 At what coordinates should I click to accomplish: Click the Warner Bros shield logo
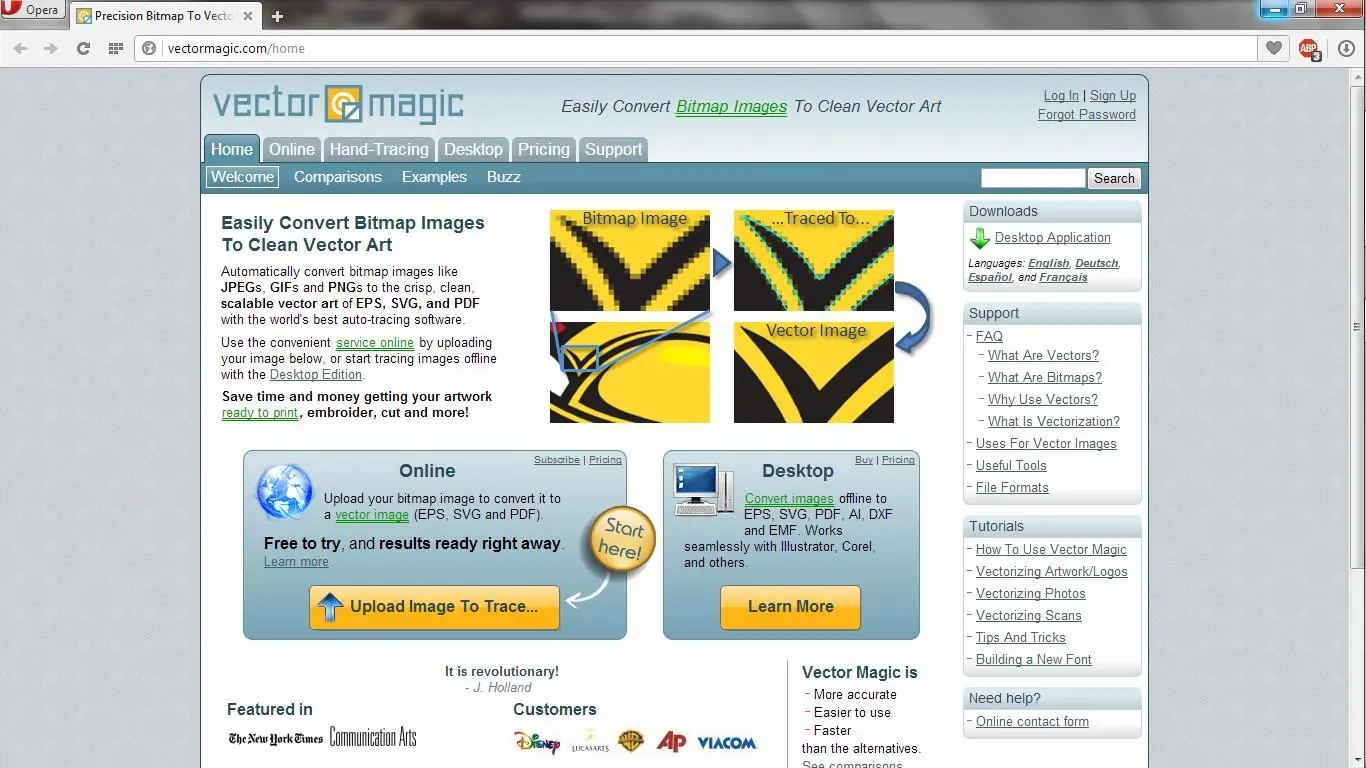(x=631, y=742)
